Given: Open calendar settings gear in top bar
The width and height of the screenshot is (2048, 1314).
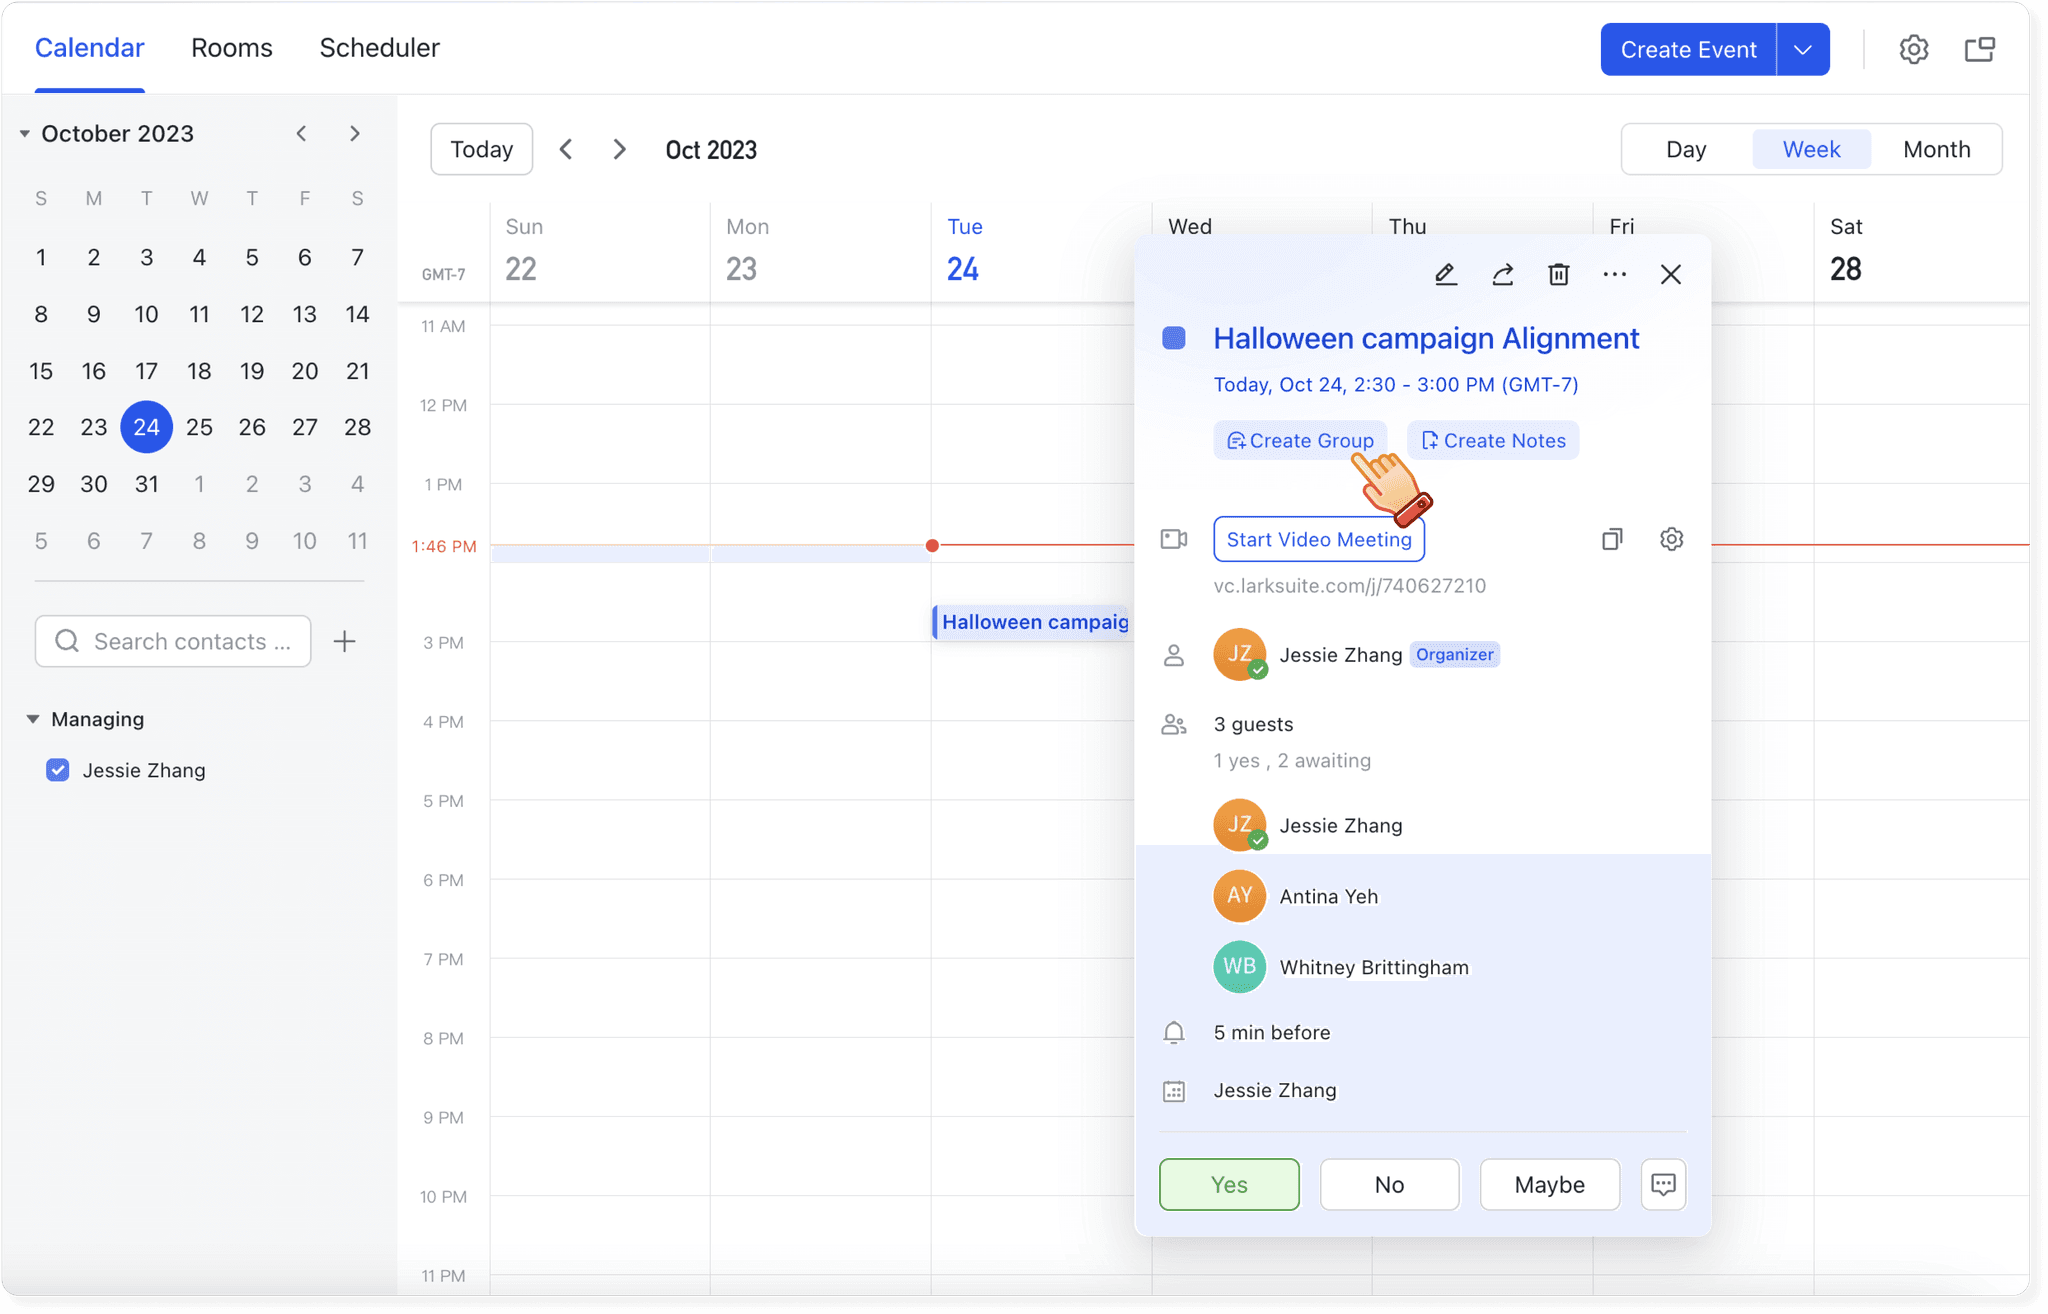Looking at the screenshot, I should coord(1913,49).
